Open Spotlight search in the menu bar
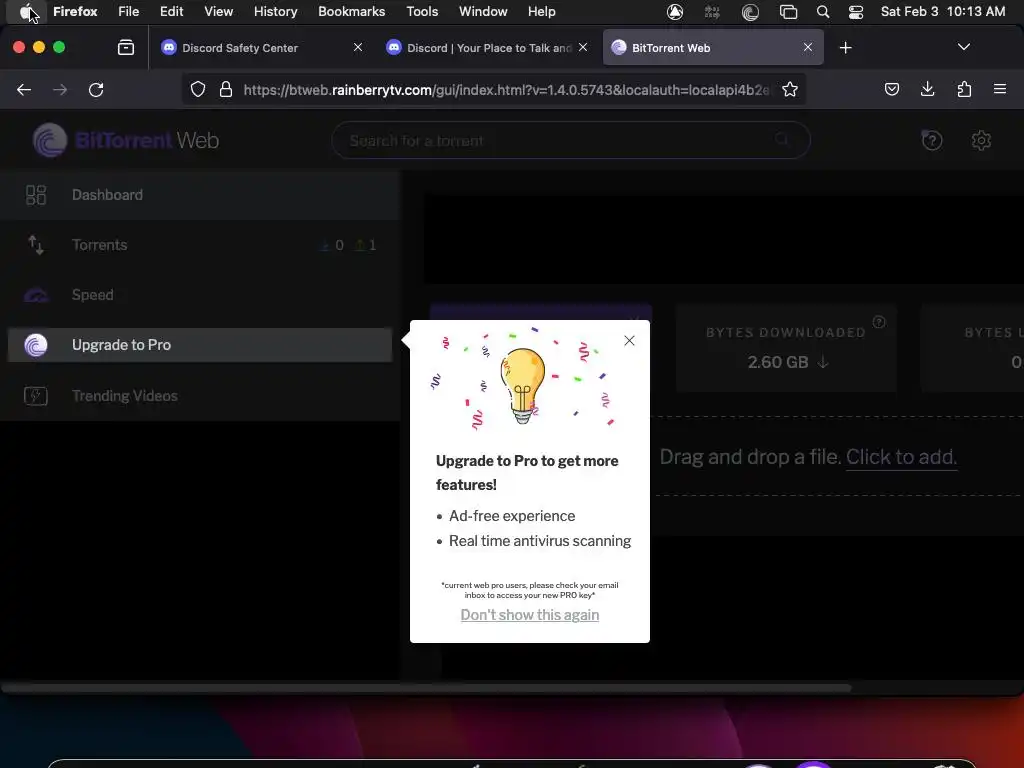The height and width of the screenshot is (768, 1024). click(823, 12)
